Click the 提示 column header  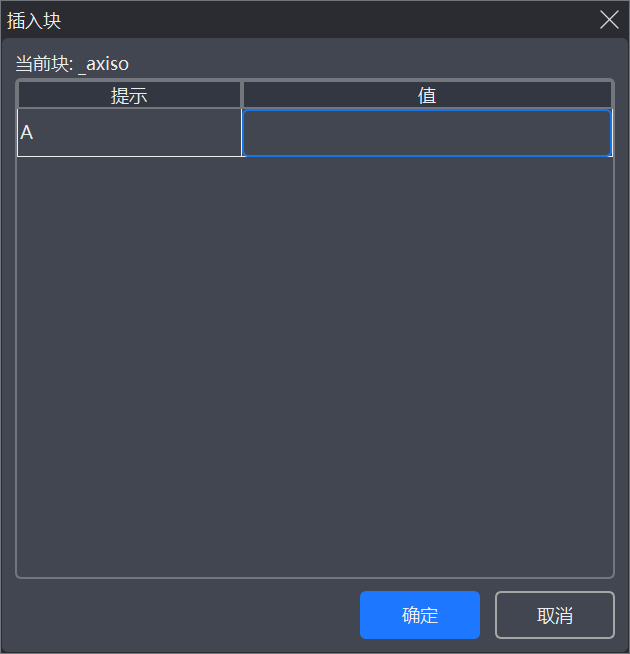[129, 95]
